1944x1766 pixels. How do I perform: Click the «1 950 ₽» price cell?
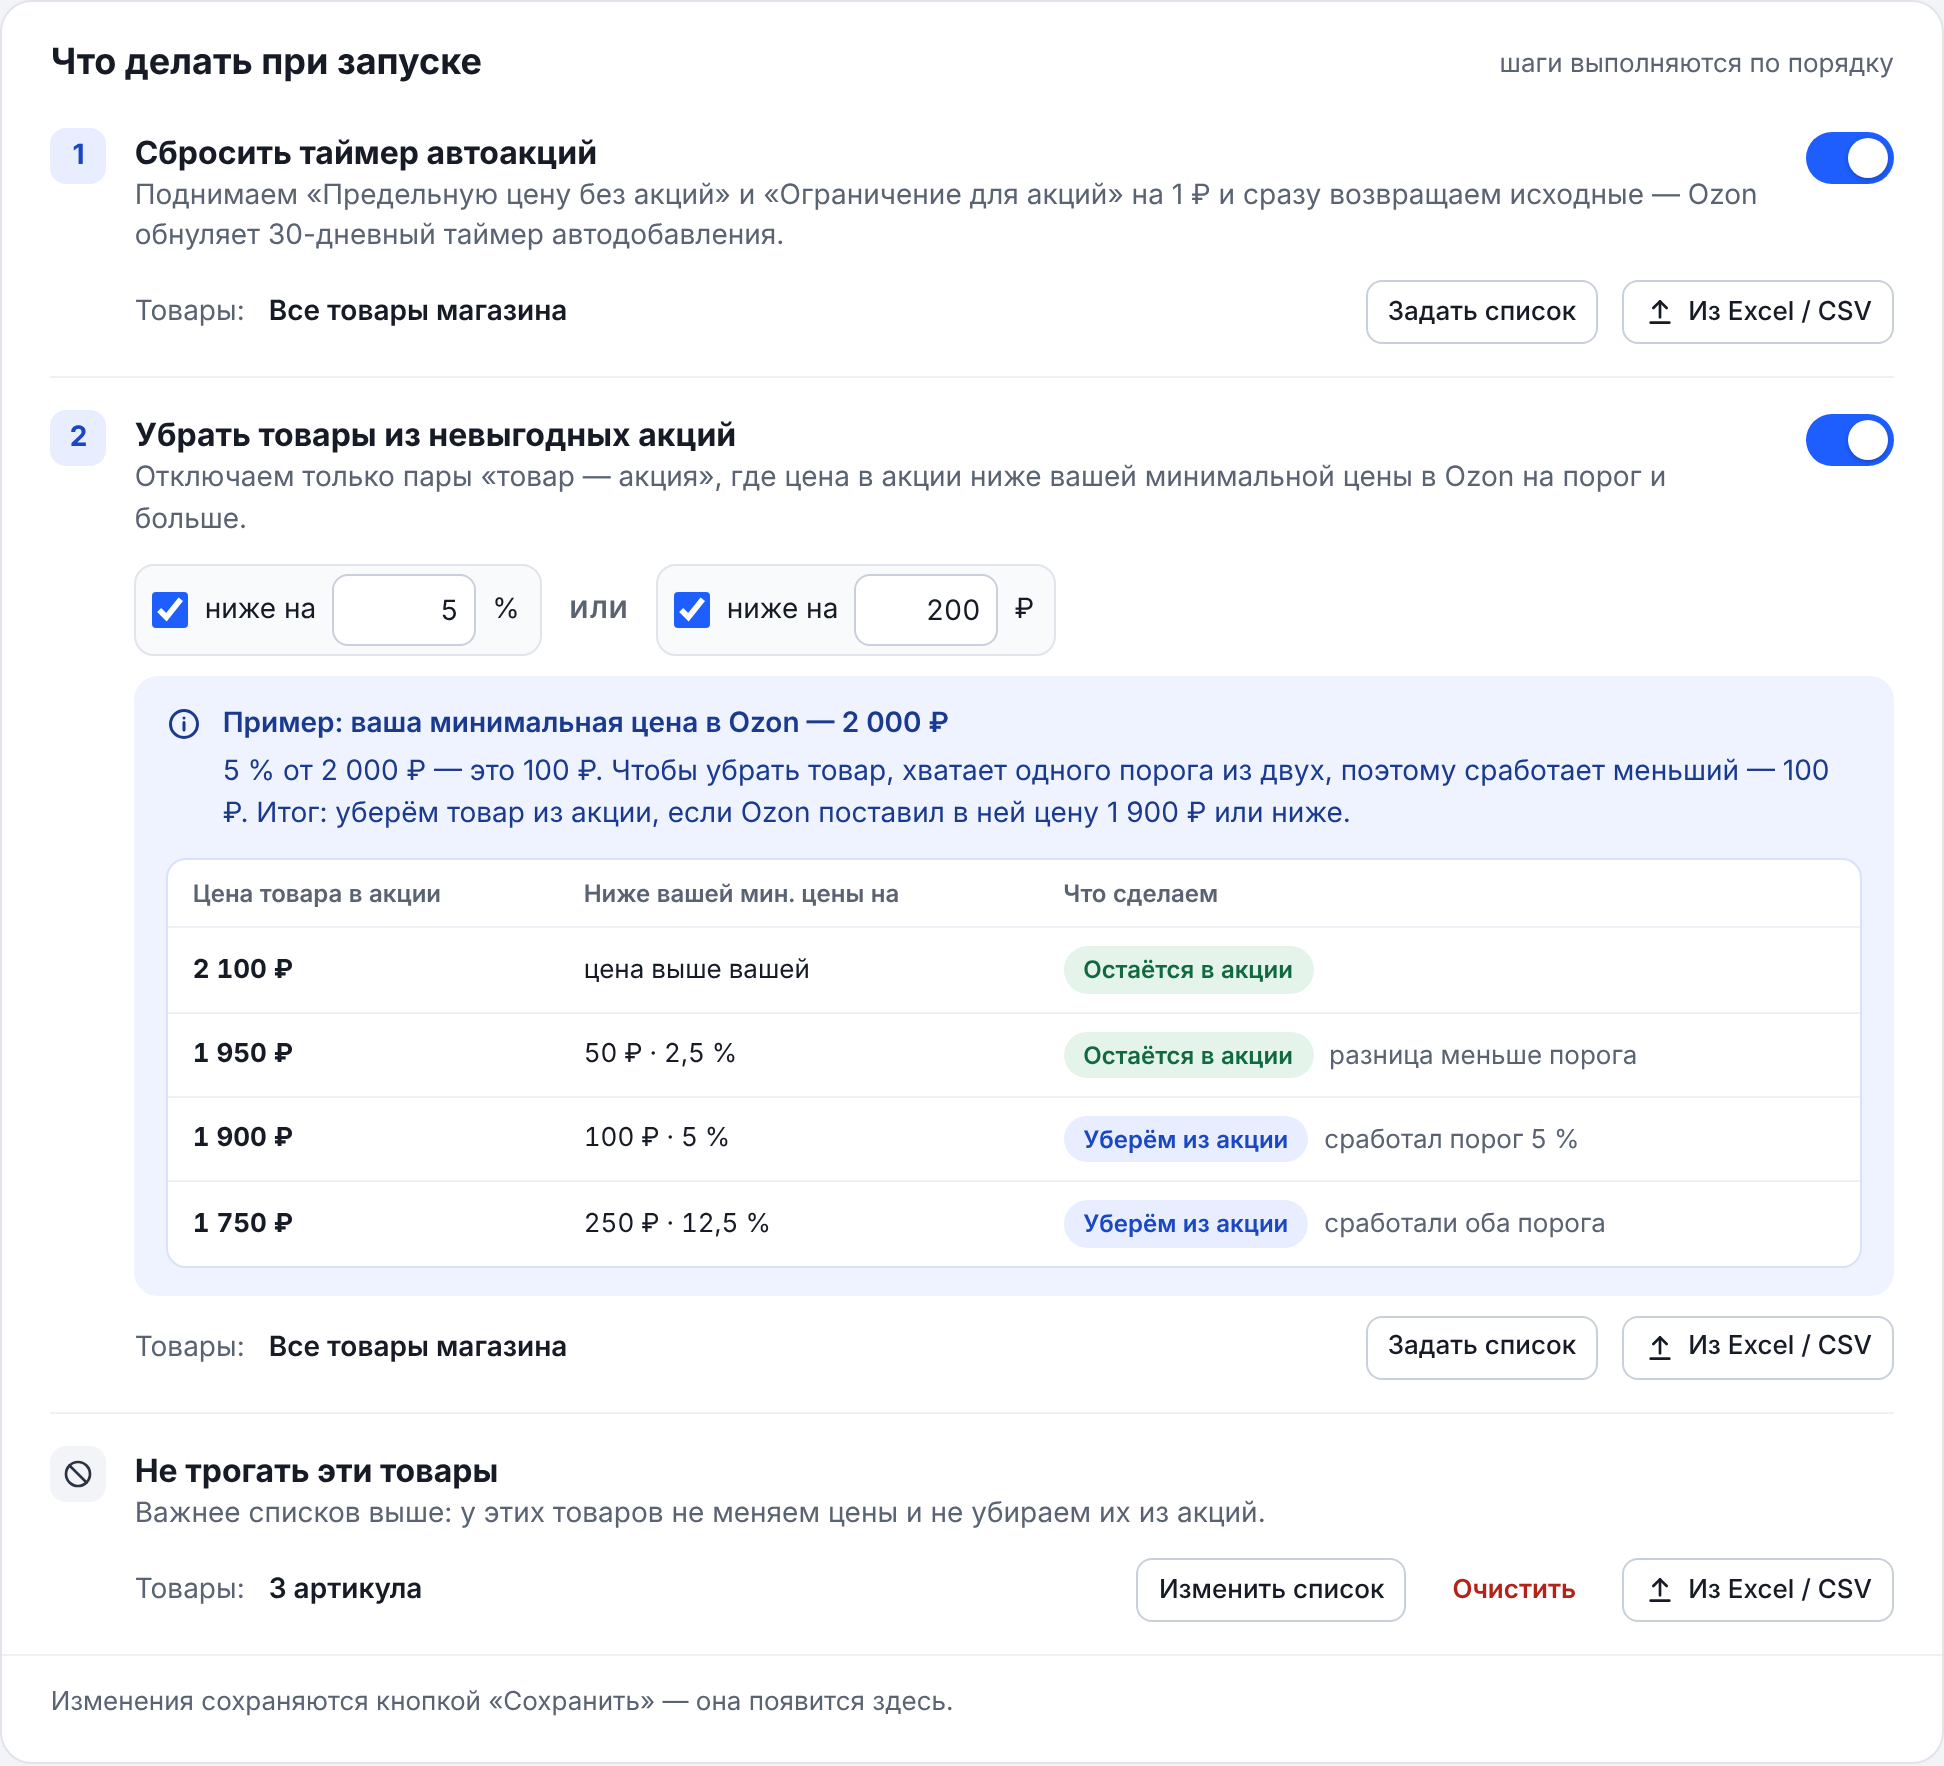click(x=243, y=1053)
